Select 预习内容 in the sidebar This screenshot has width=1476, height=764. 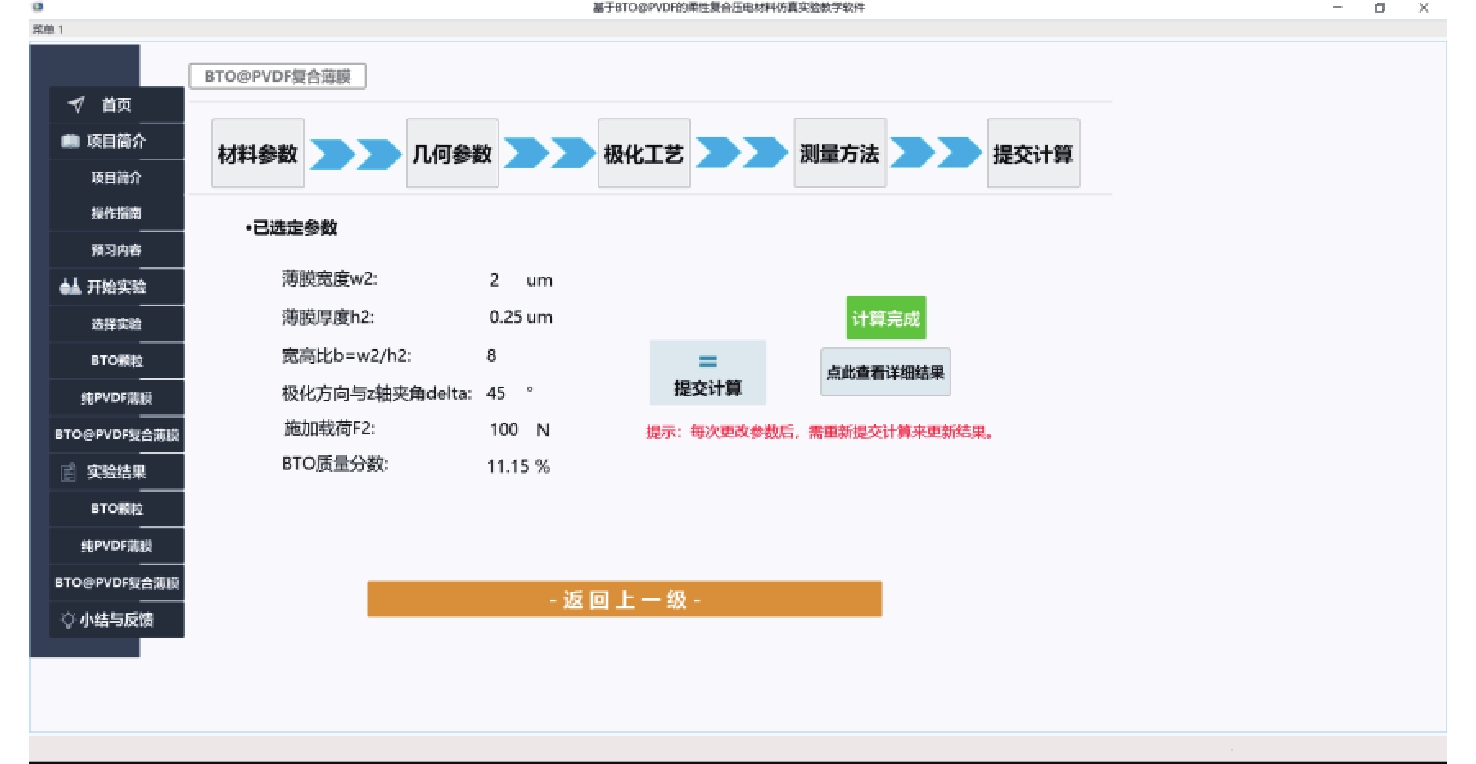(x=117, y=251)
